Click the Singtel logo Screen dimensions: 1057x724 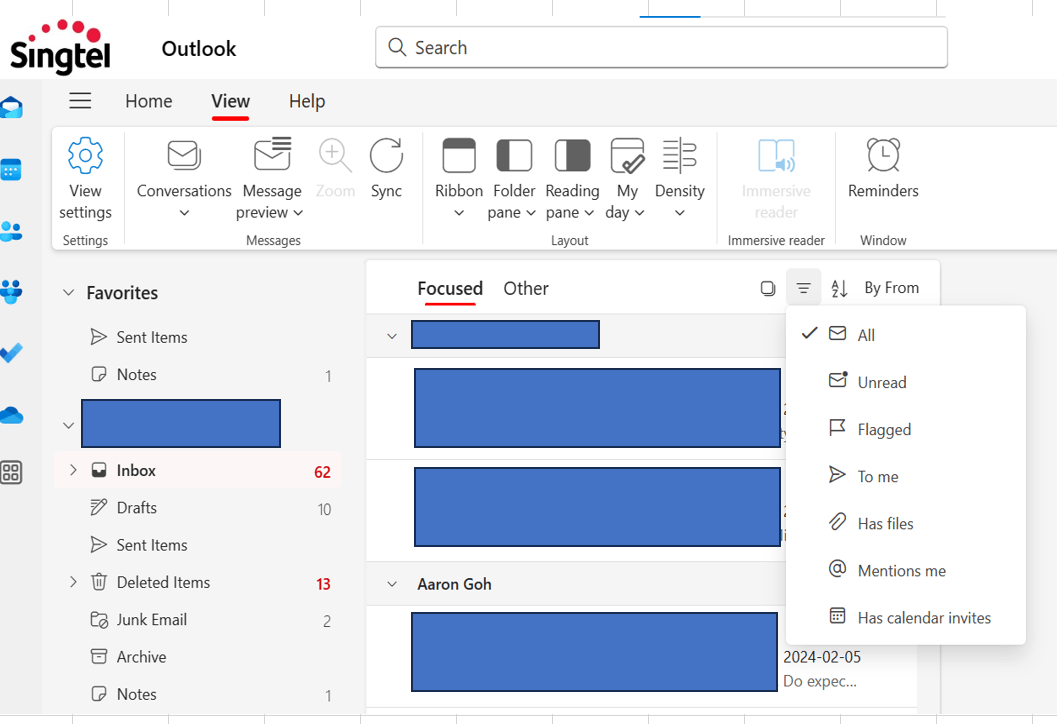coord(60,46)
